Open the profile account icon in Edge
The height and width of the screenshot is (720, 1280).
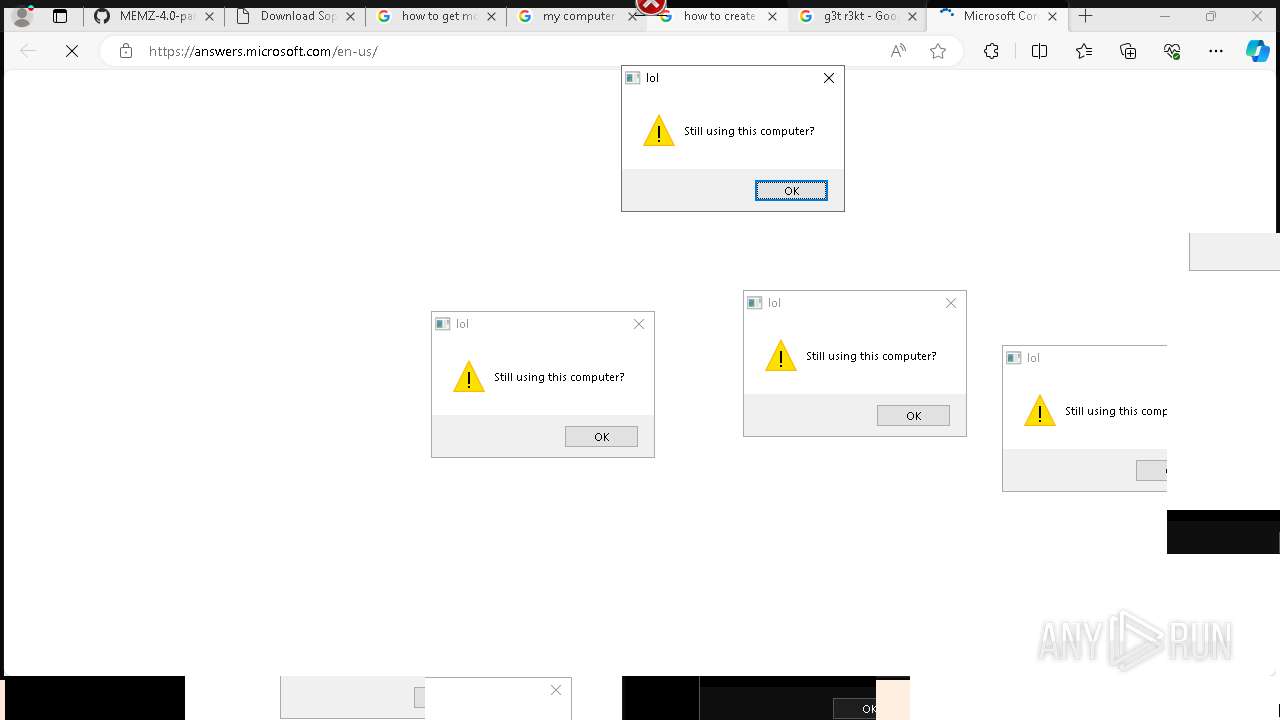pyautogui.click(x=22, y=16)
